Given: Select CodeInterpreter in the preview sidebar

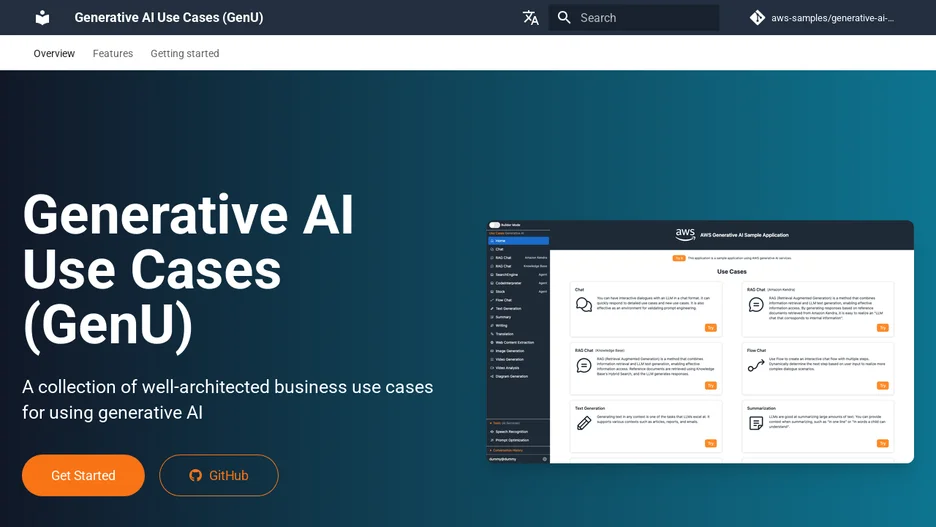Looking at the screenshot, I should [518, 283].
